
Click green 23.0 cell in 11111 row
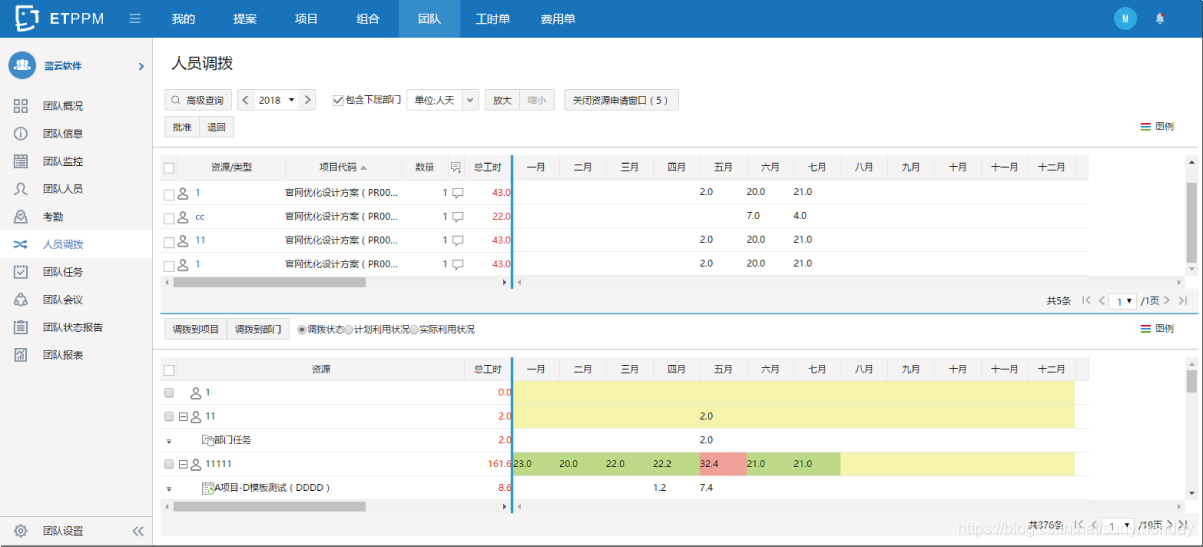pyautogui.click(x=536, y=464)
